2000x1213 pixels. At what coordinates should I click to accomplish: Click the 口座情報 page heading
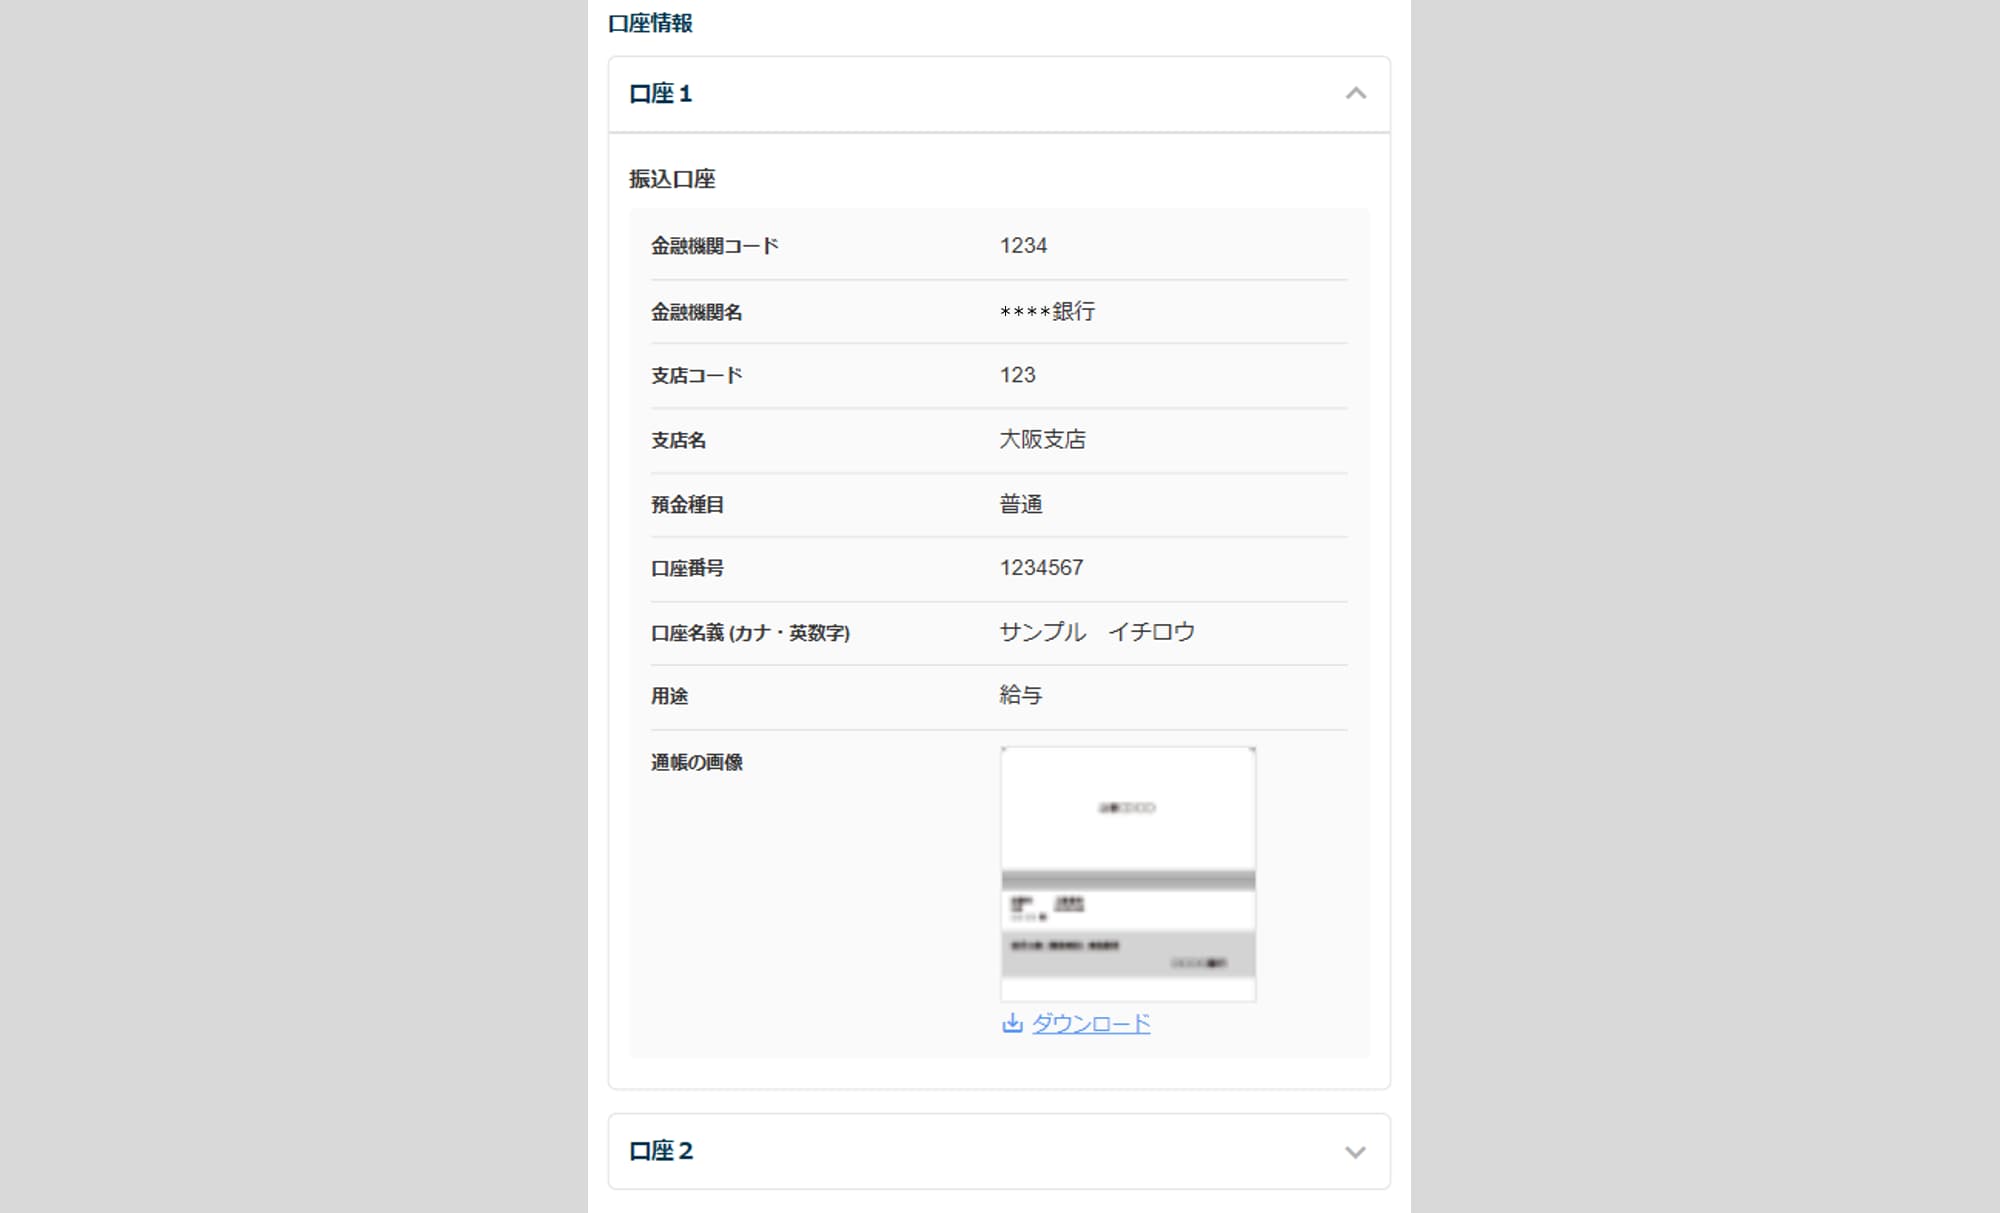(x=650, y=23)
